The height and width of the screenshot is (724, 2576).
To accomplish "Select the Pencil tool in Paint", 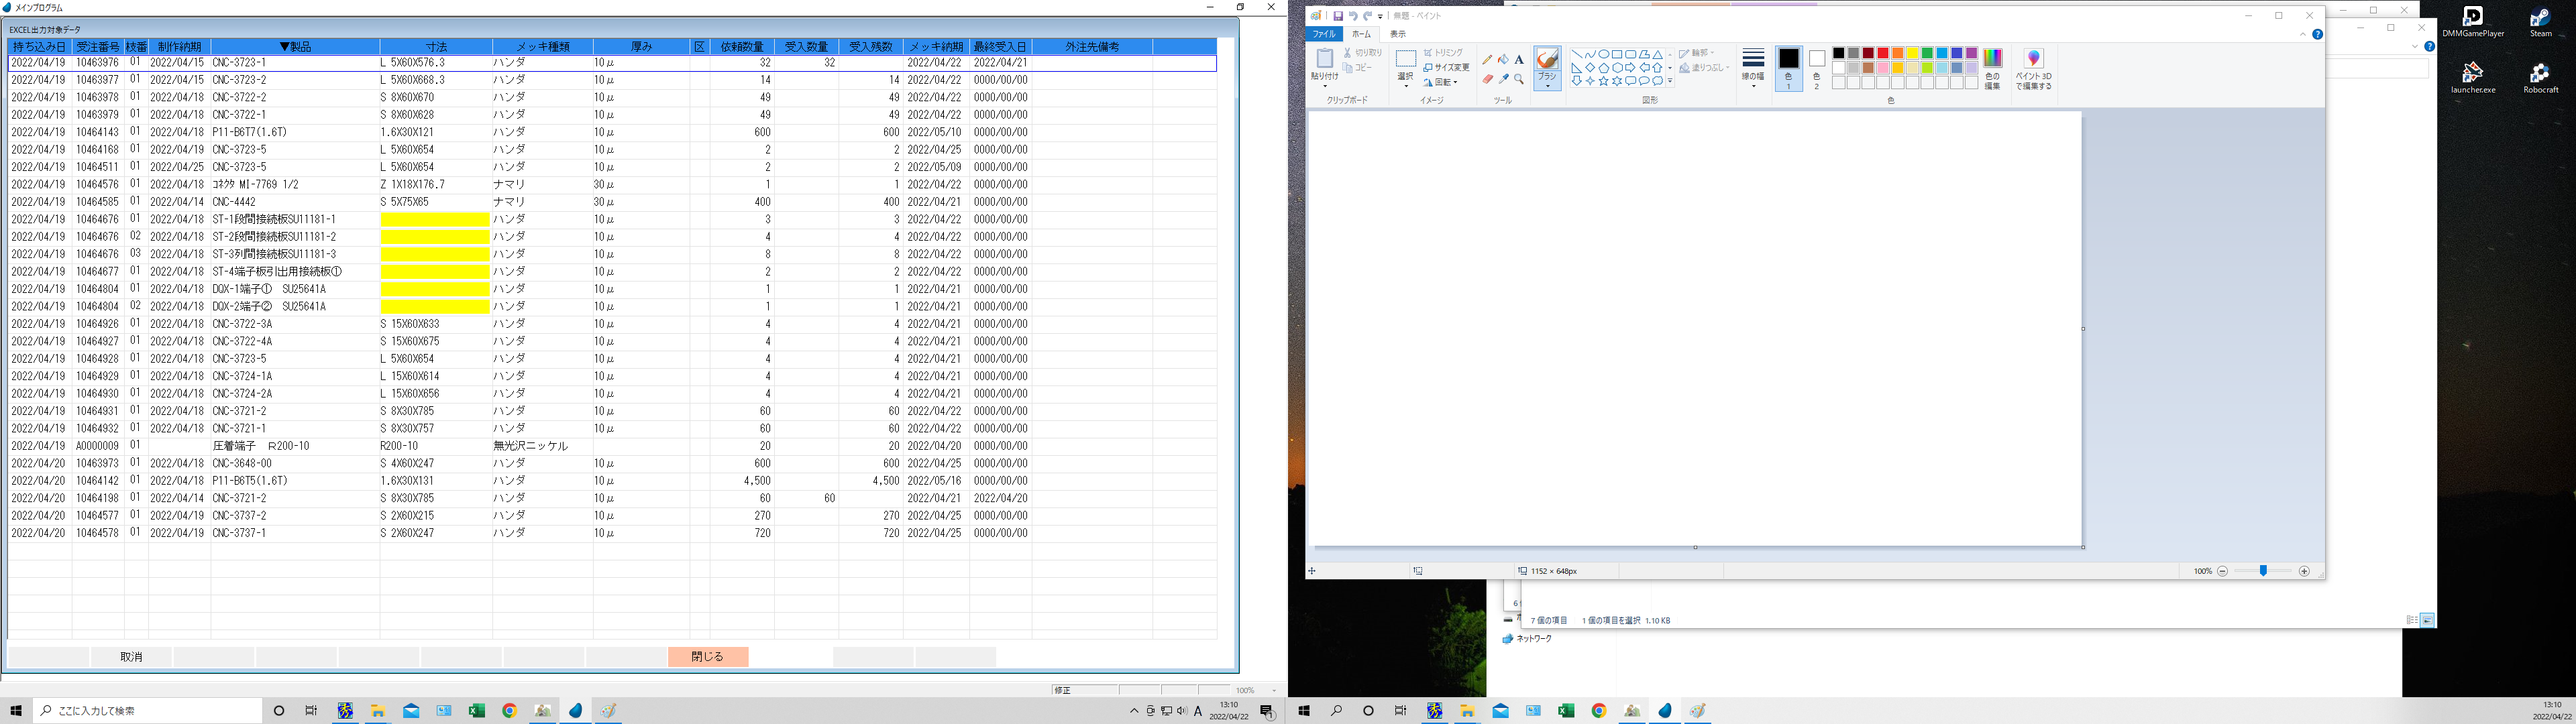I will (1487, 60).
